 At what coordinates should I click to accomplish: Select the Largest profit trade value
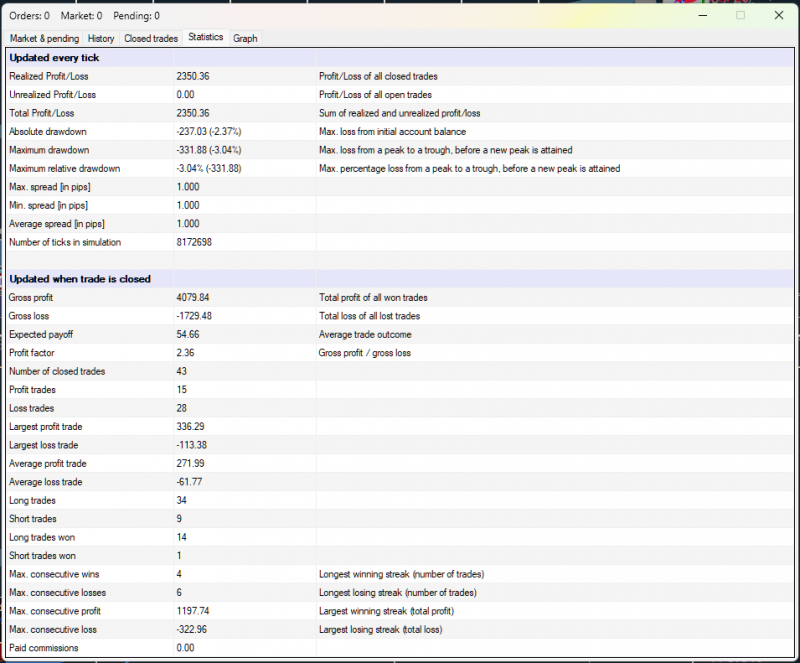coord(190,426)
